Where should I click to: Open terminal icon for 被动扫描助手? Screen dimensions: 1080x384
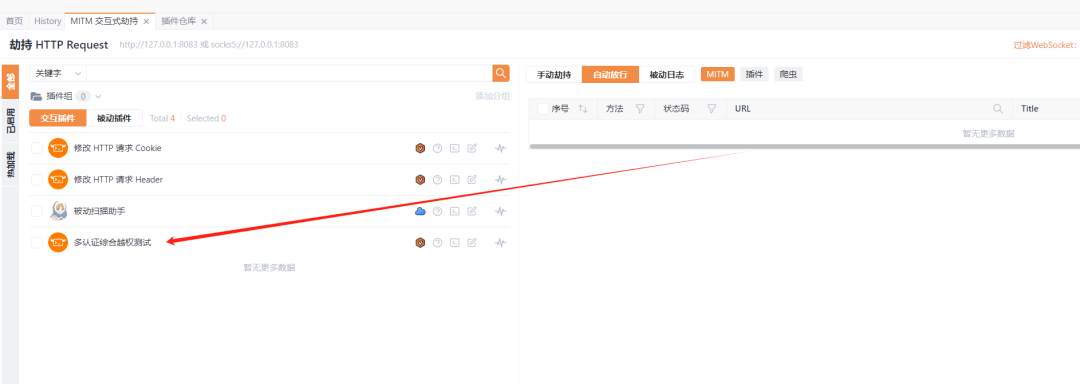click(x=454, y=211)
